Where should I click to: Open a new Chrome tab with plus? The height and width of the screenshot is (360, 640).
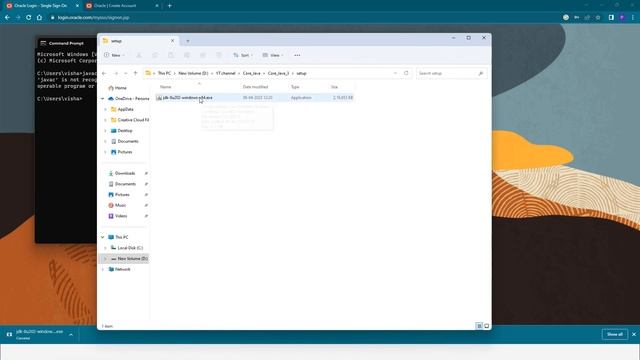[169, 6]
